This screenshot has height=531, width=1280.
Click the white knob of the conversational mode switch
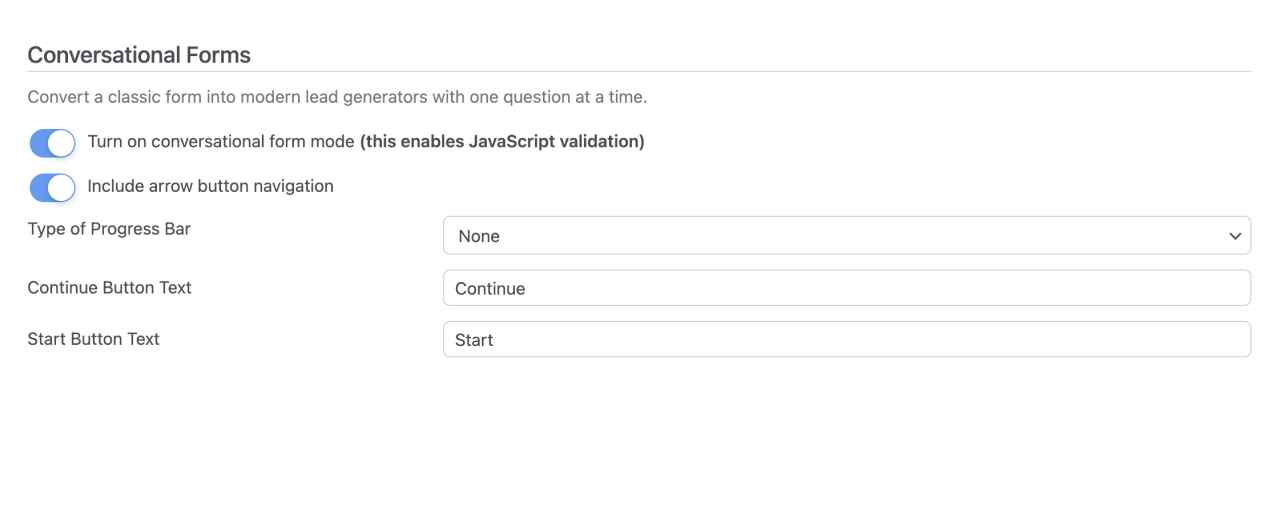click(x=62, y=143)
